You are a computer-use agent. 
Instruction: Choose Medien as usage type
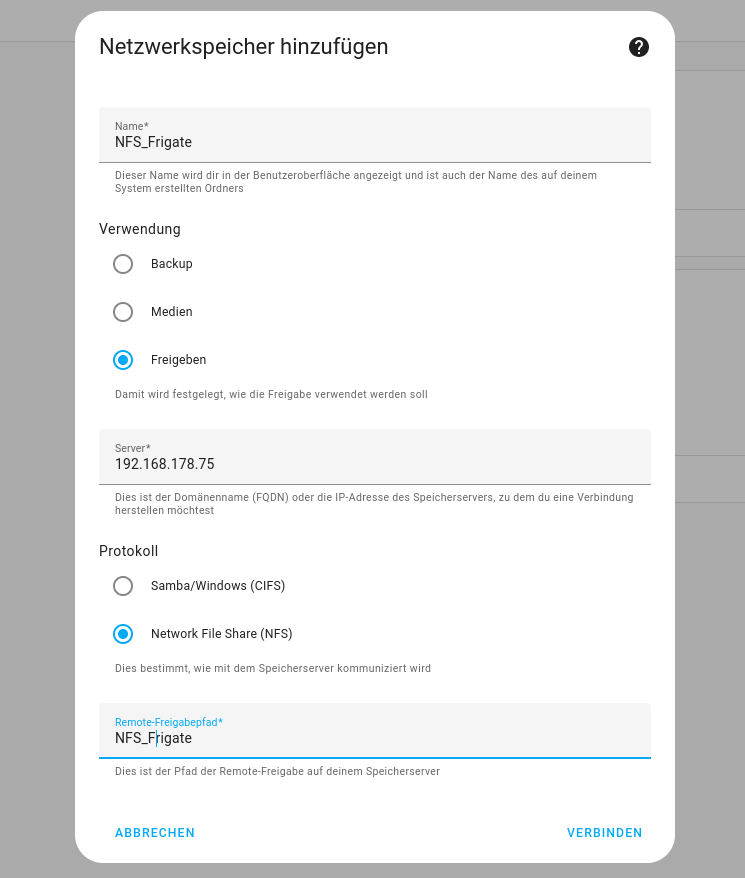(123, 312)
